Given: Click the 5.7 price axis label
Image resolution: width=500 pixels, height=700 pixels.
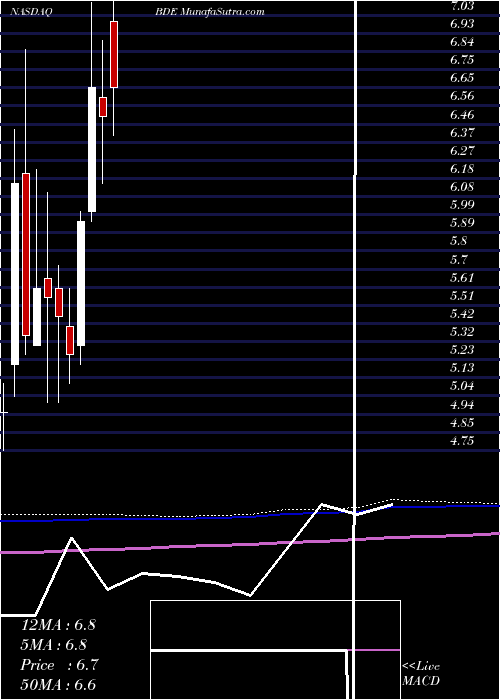Looking at the screenshot, I should point(458,259).
